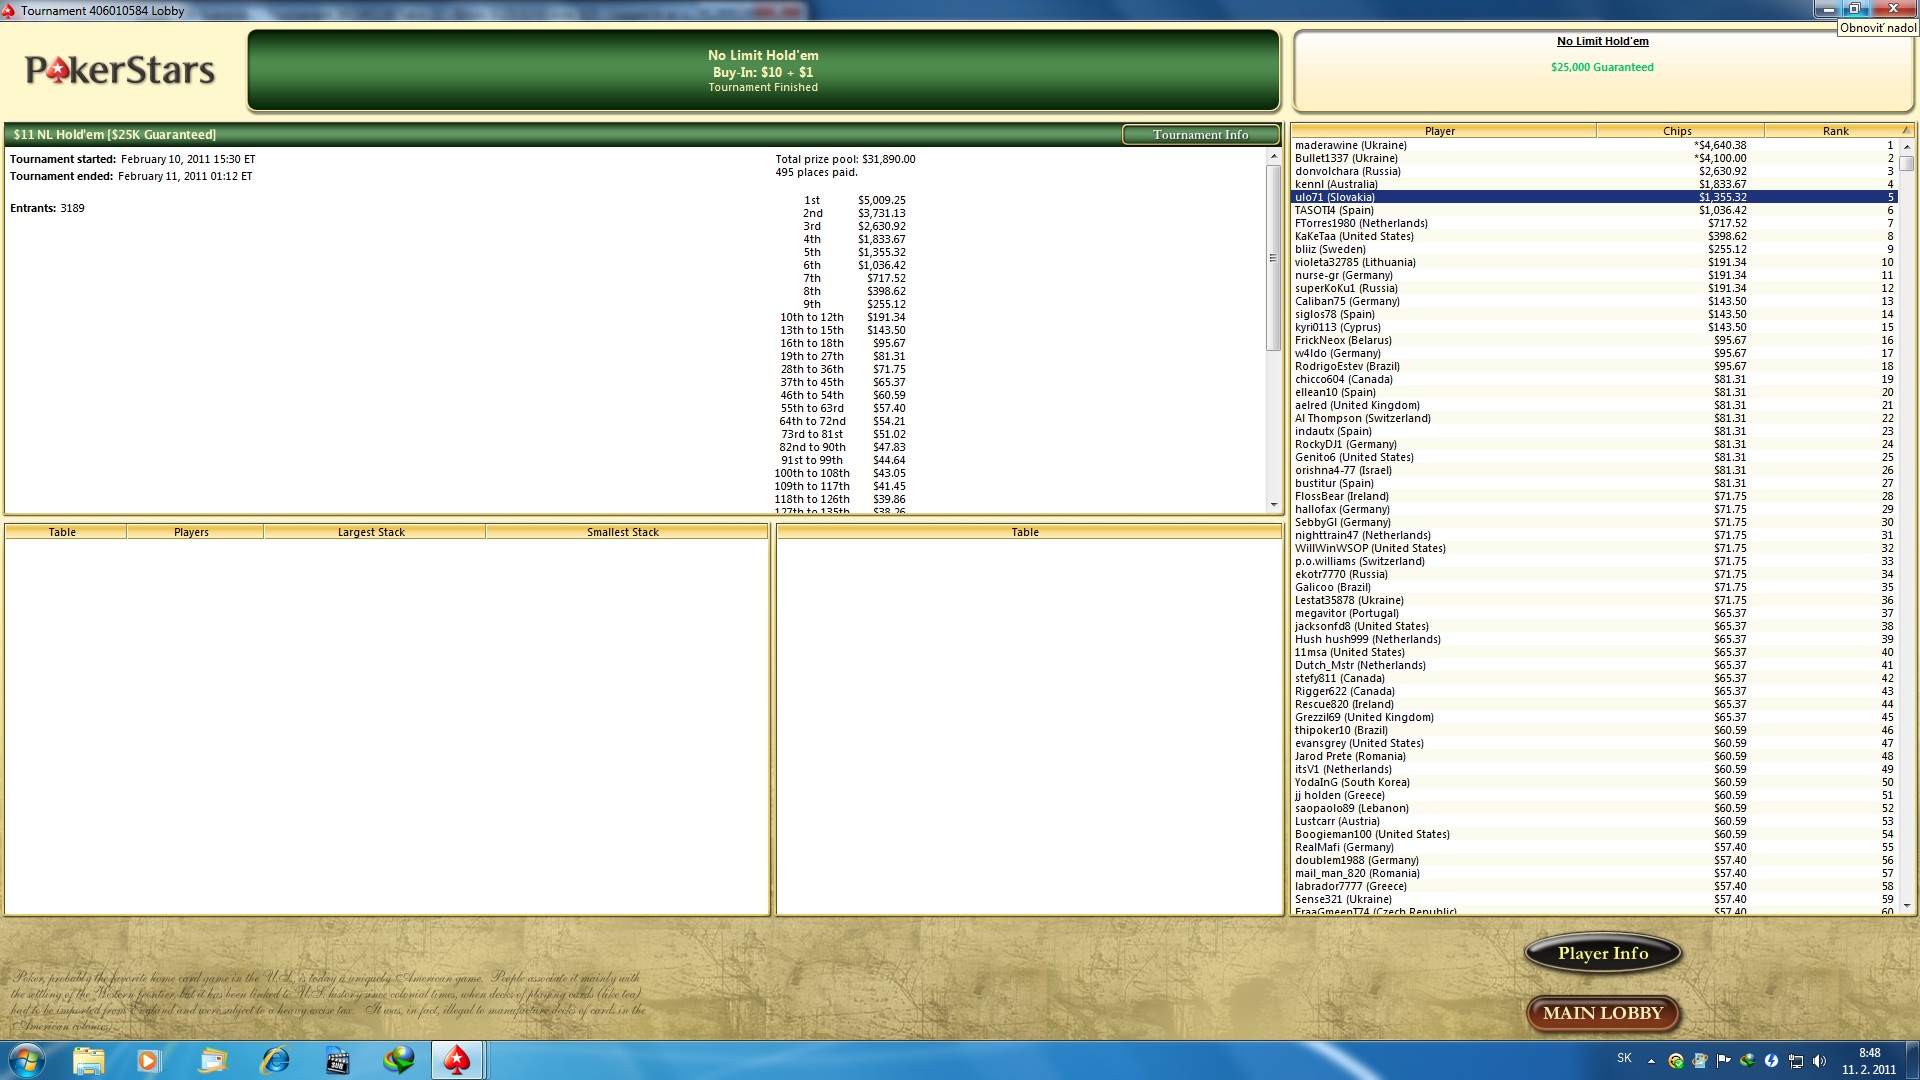The width and height of the screenshot is (1920, 1080).
Task: Click the Entrants: 3189 text
Action: [47, 208]
